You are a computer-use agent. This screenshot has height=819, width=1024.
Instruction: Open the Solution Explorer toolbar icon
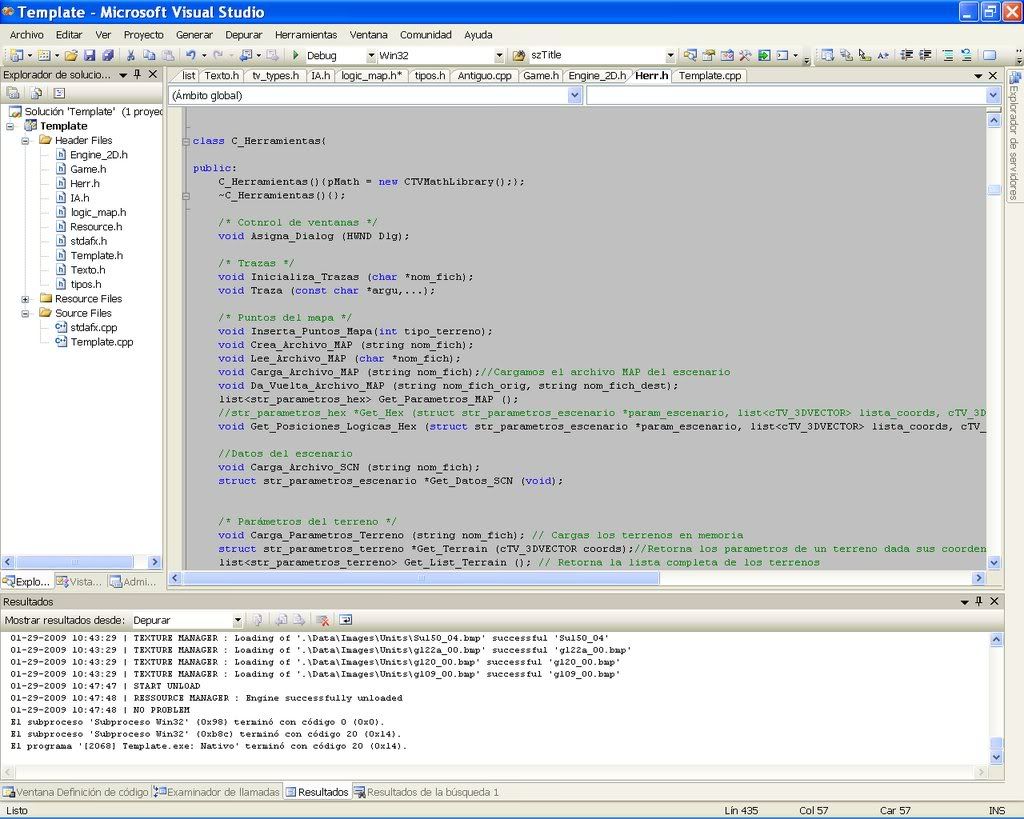pyautogui.click(x=690, y=56)
